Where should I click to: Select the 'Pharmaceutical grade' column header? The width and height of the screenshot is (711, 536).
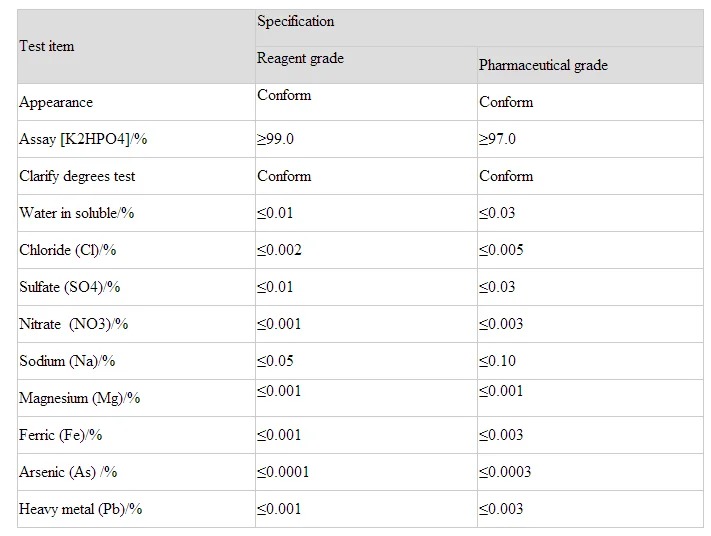coord(543,65)
